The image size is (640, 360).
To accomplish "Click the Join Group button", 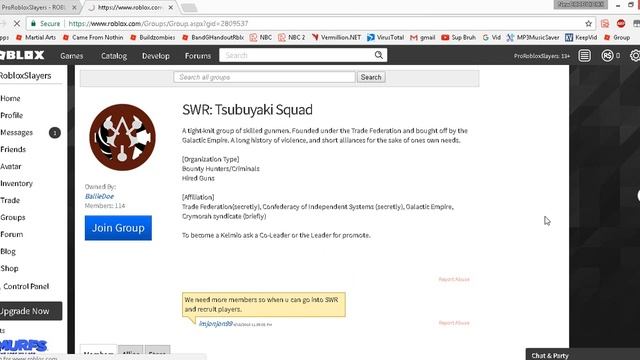I will pyautogui.click(x=118, y=228).
